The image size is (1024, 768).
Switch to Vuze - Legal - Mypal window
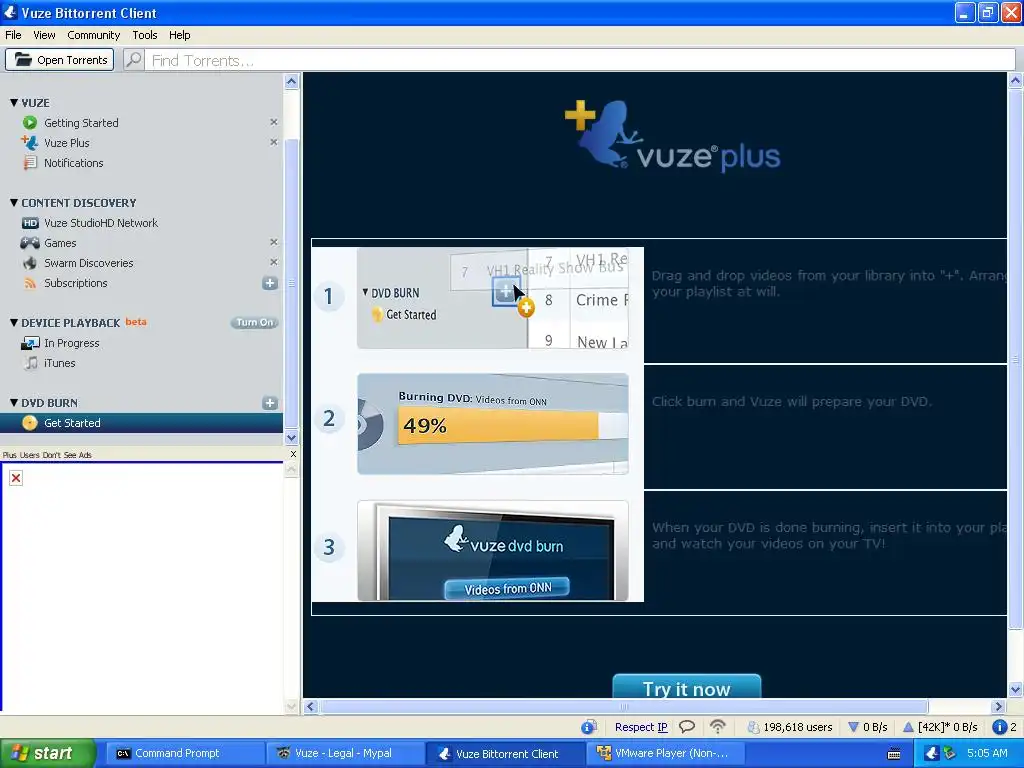click(x=344, y=753)
